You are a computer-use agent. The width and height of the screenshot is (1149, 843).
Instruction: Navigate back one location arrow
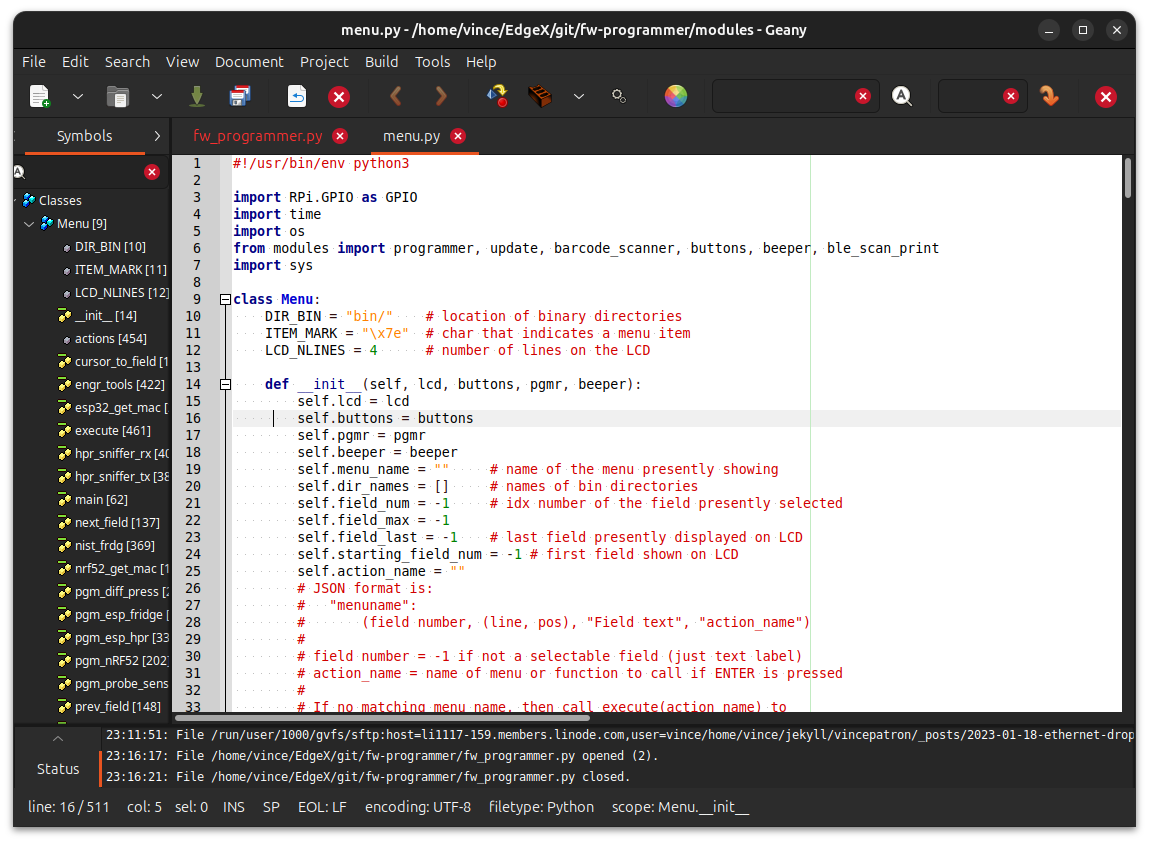coord(396,96)
